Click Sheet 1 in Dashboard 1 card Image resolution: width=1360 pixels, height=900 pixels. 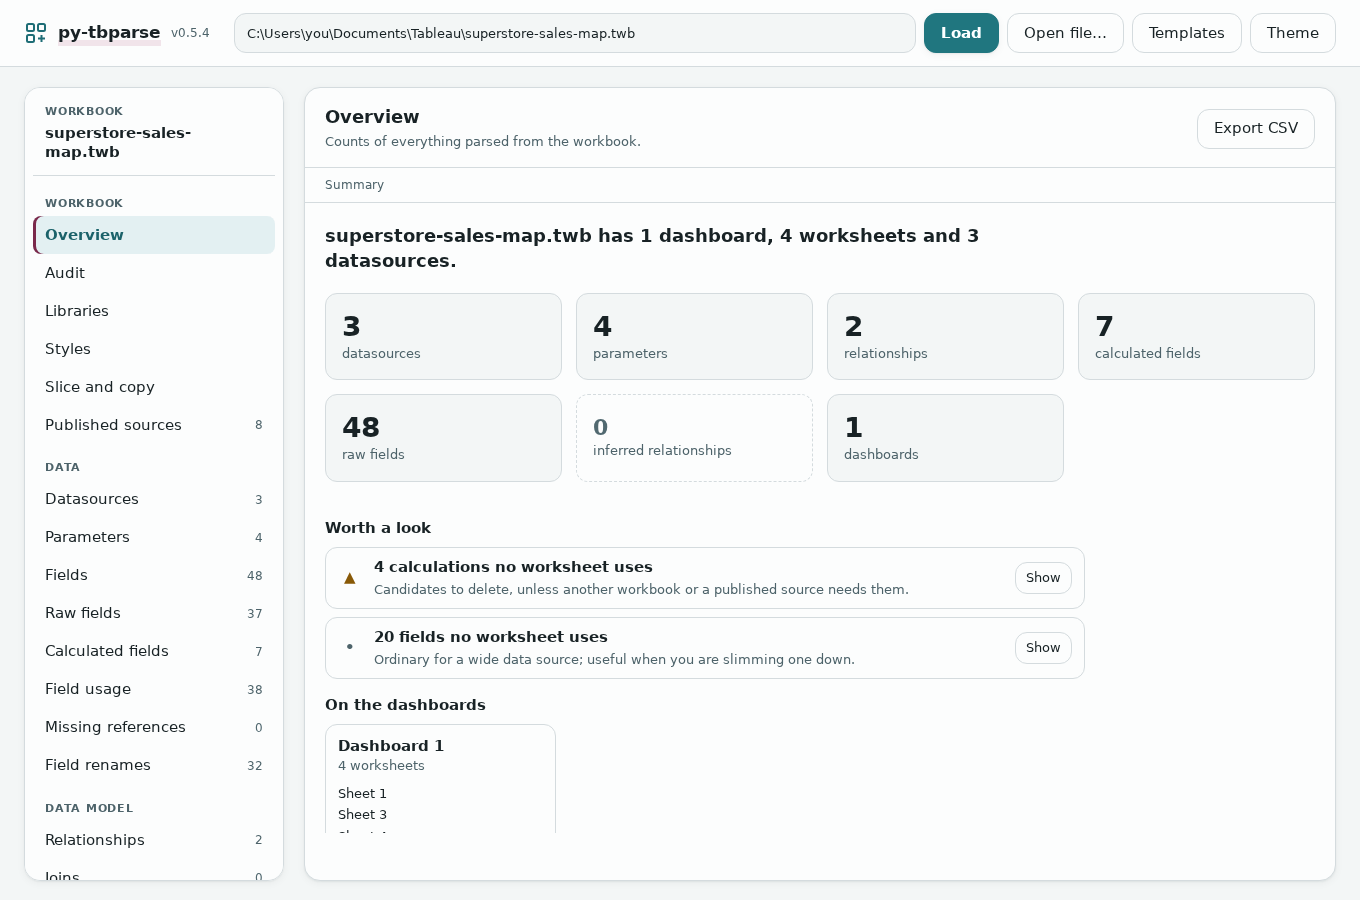pos(362,794)
